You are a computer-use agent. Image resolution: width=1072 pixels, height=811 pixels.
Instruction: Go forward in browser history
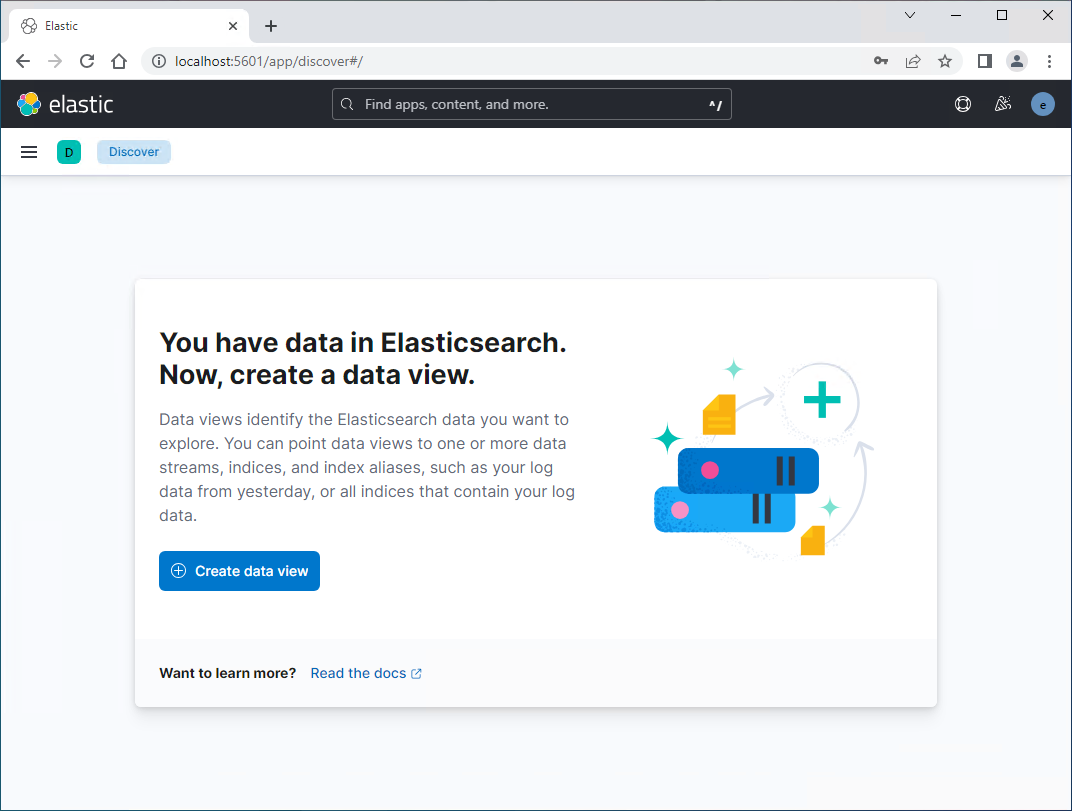(55, 62)
